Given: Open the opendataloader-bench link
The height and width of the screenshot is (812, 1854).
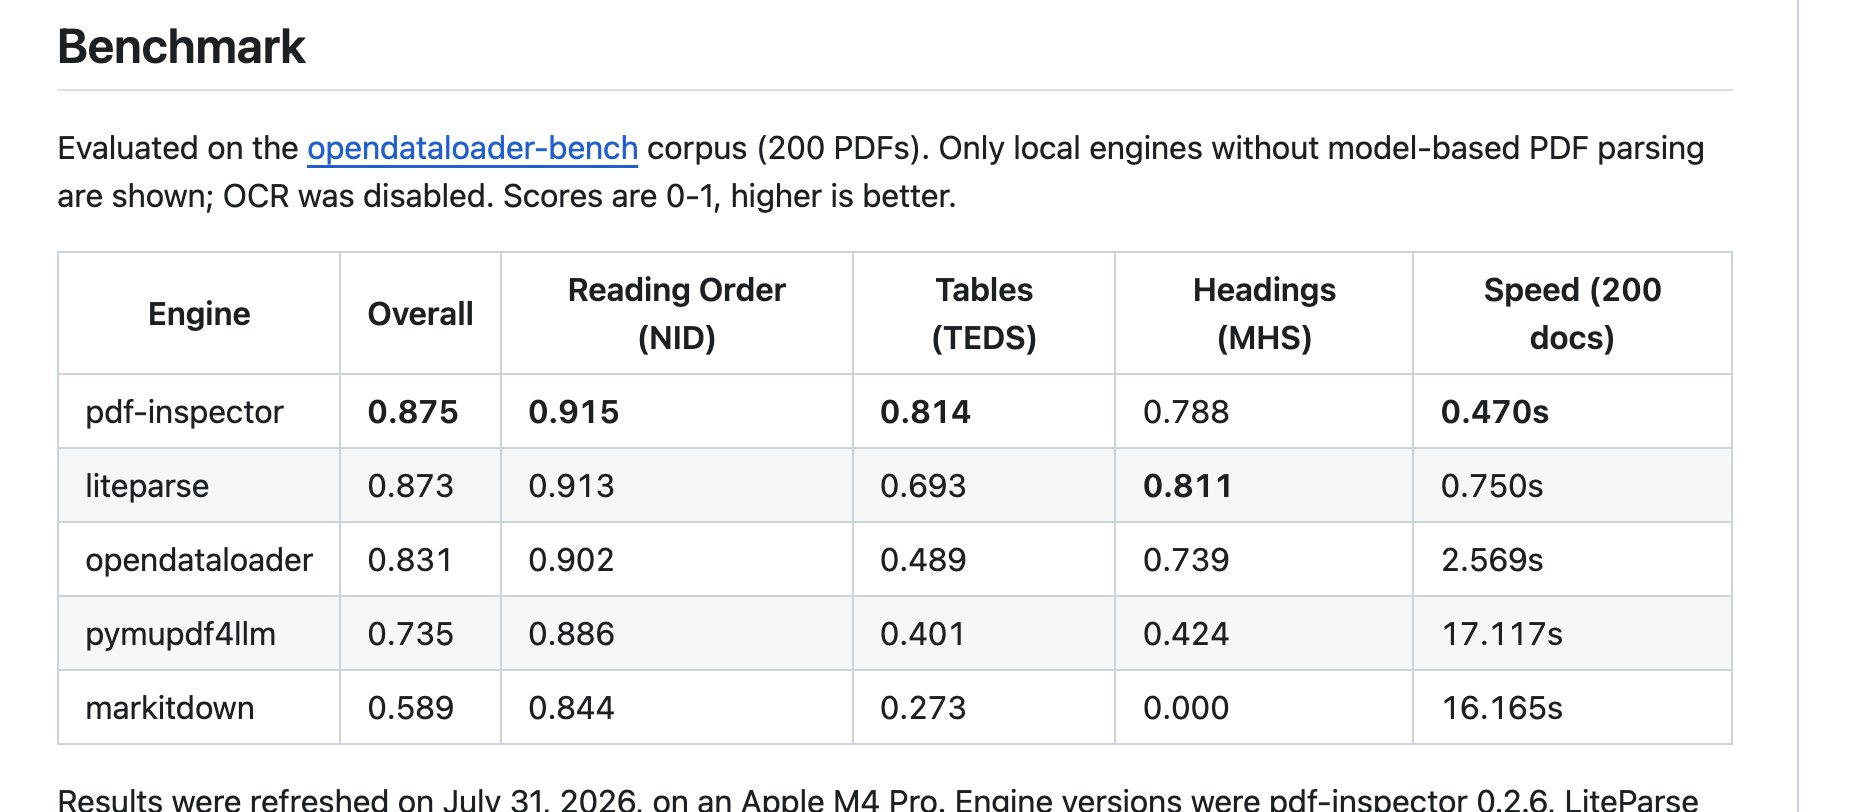Looking at the screenshot, I should click(x=472, y=148).
